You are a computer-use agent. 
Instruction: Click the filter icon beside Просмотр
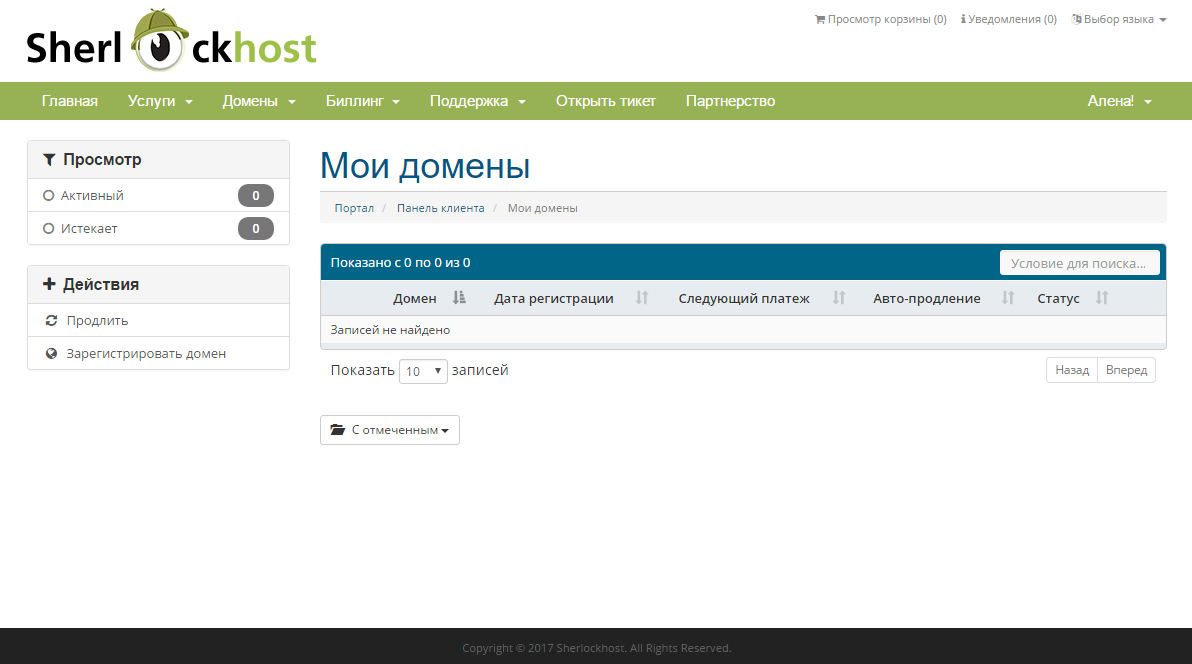click(x=49, y=160)
